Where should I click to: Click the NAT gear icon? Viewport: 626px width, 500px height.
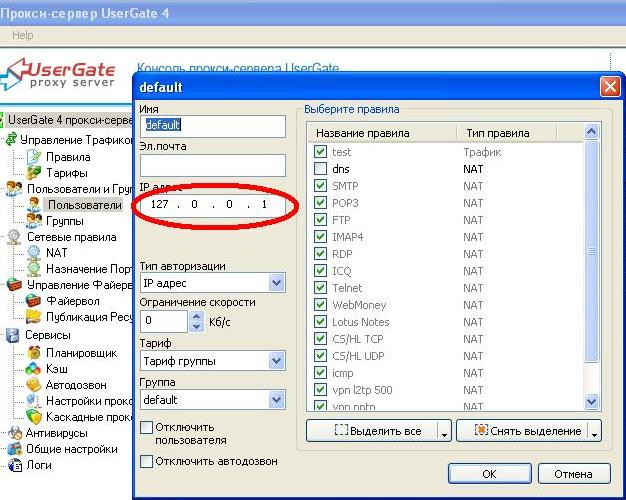(x=34, y=253)
